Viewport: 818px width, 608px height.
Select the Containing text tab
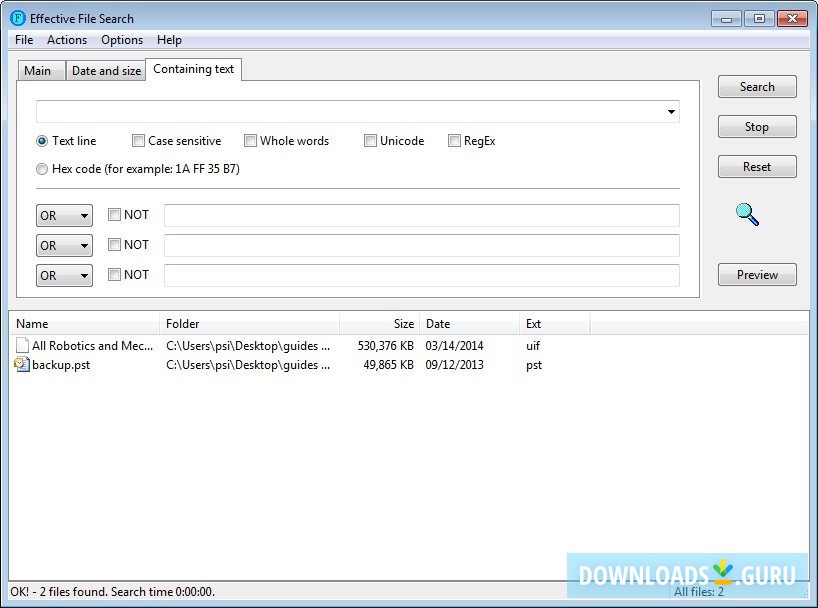coord(194,69)
